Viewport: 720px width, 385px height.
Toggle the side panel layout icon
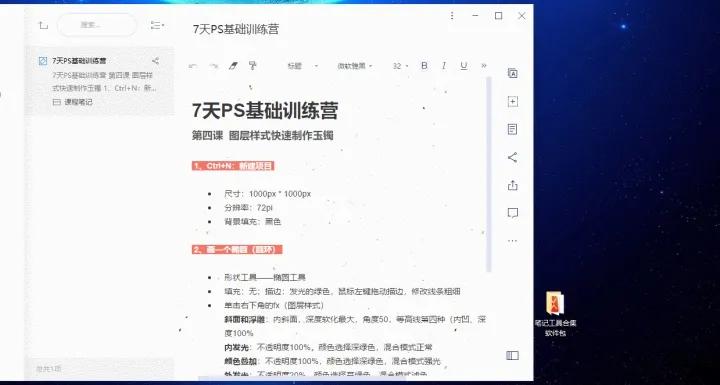point(512,356)
